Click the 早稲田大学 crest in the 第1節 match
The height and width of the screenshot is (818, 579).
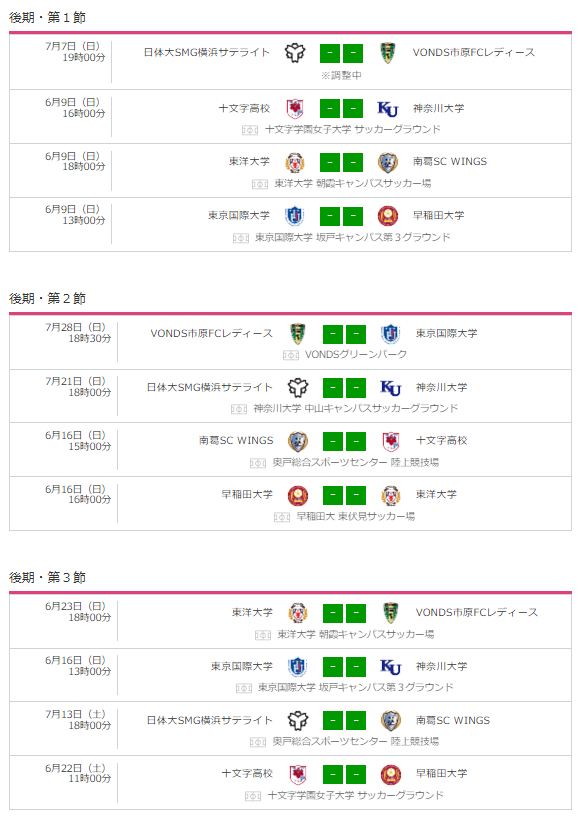pyautogui.click(x=388, y=216)
